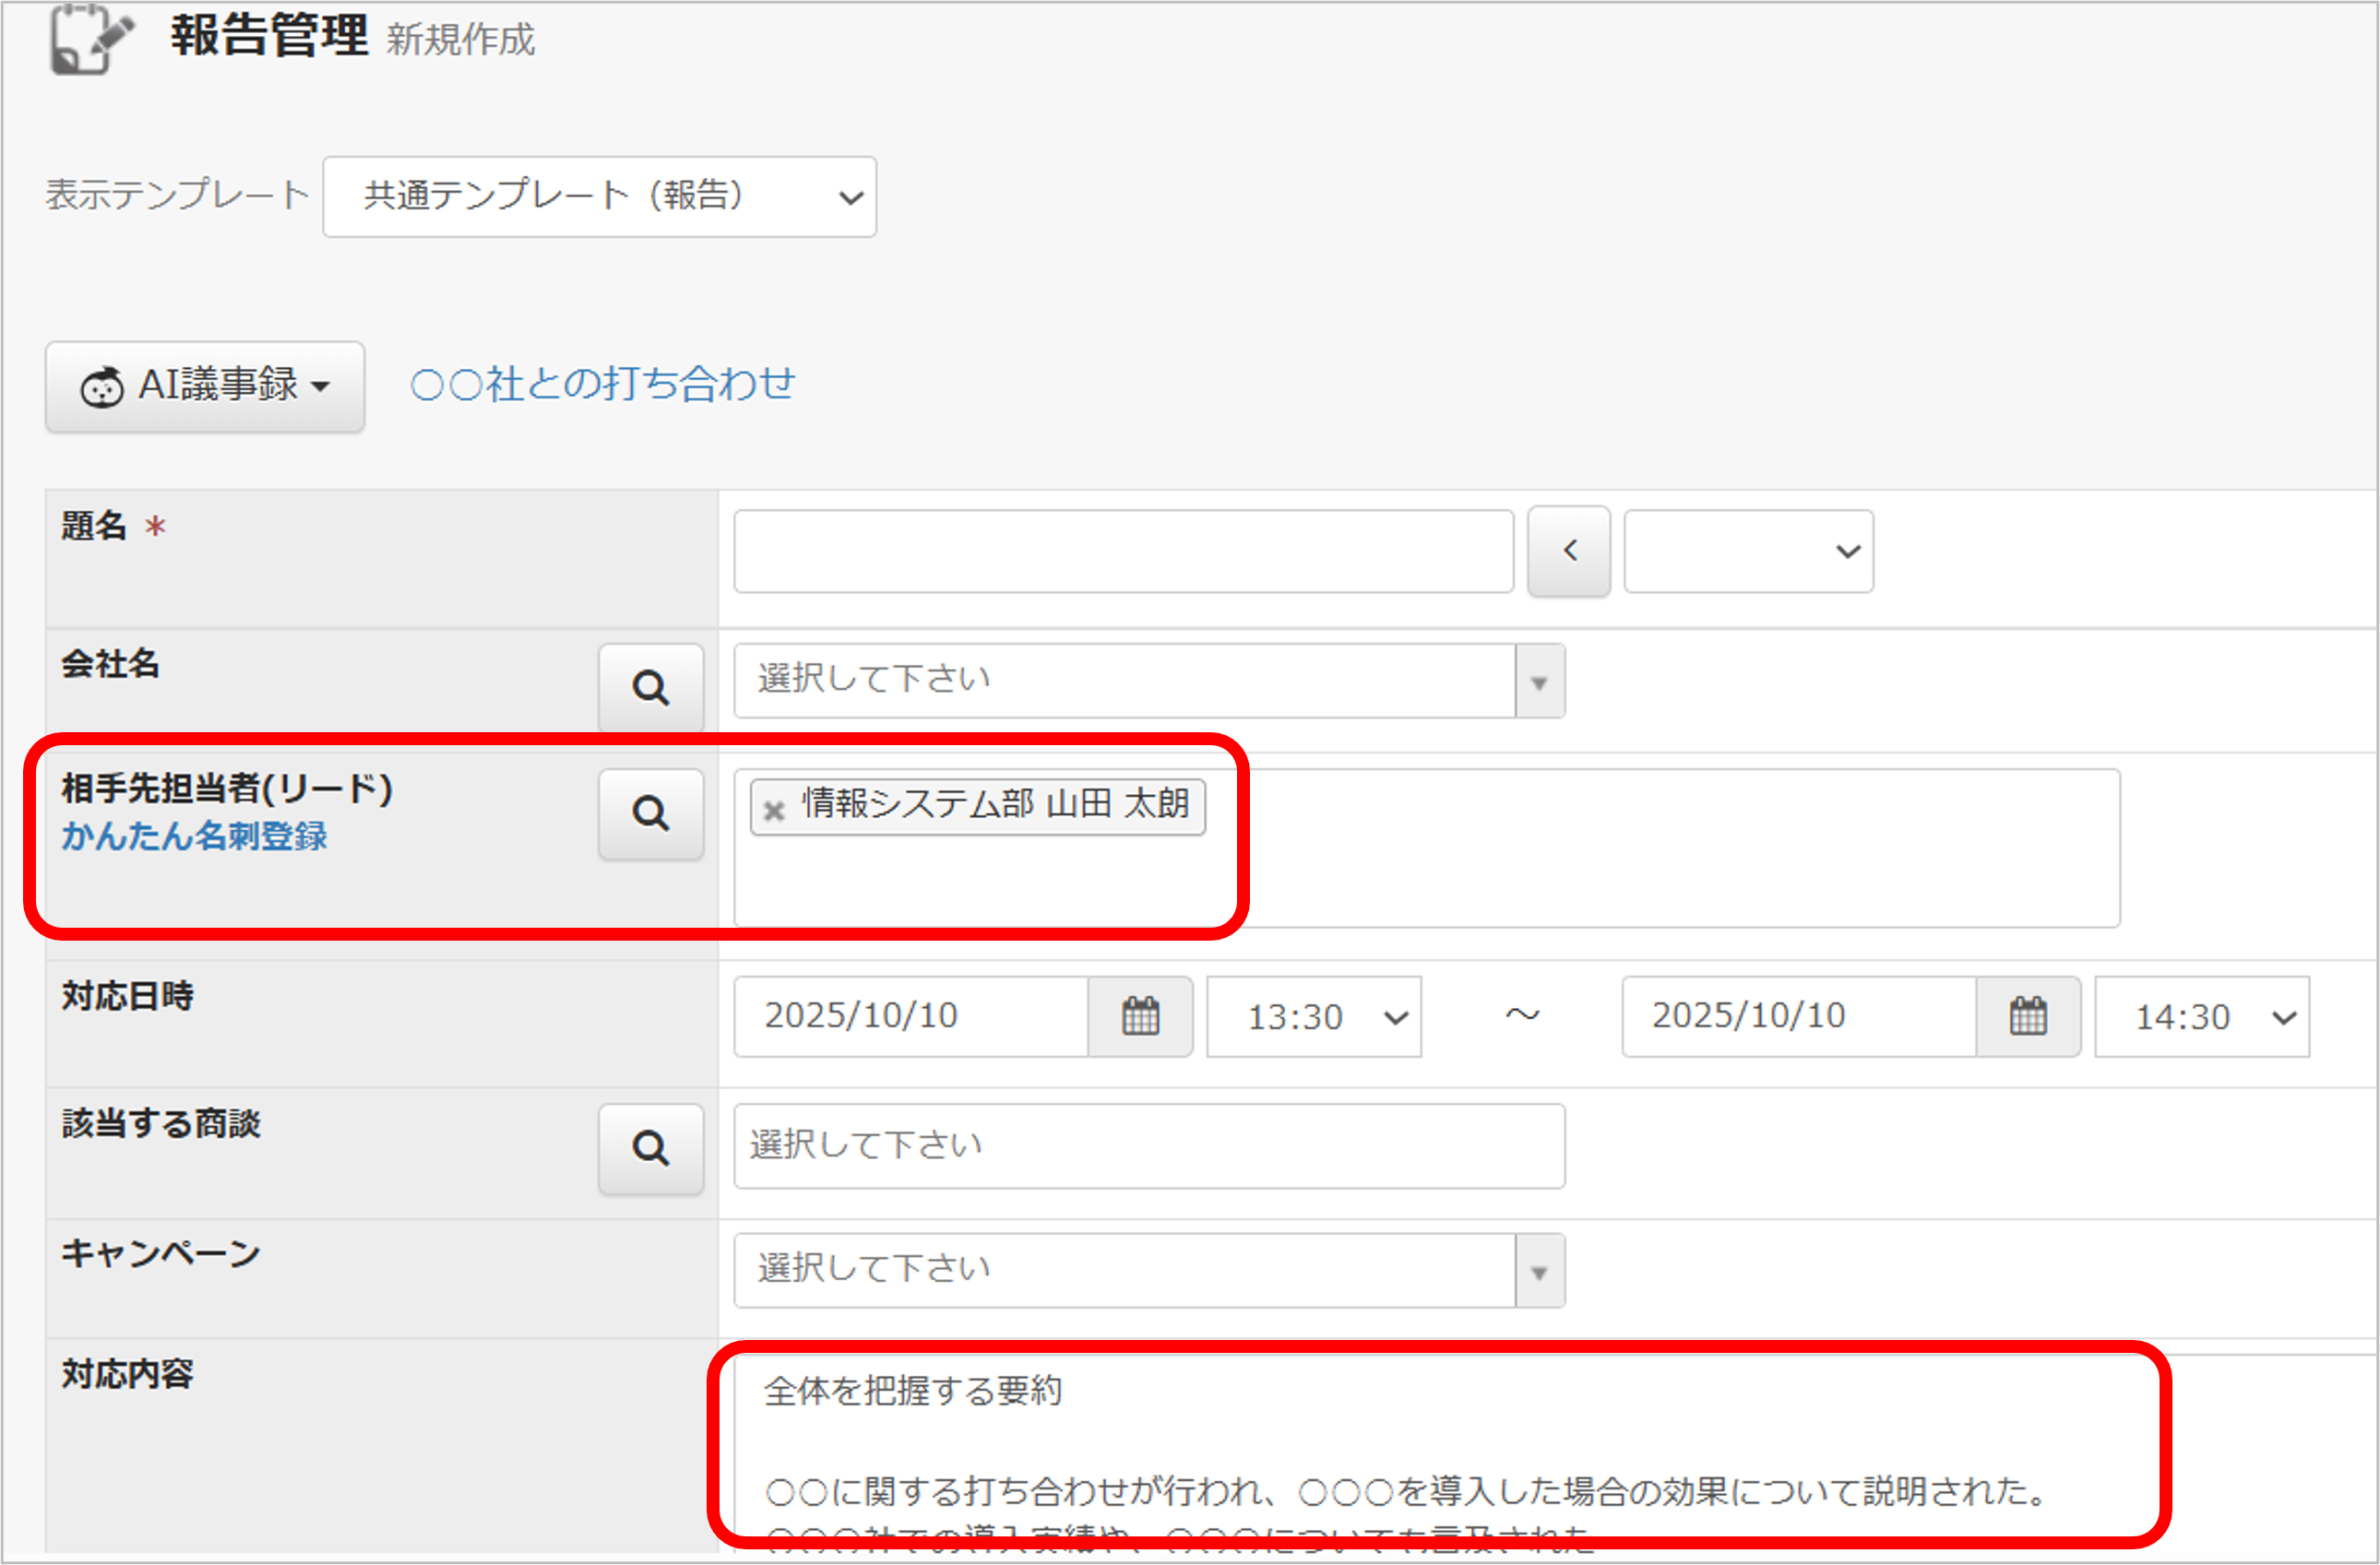Click the search icon beside 相手先担当者(リード)
Image resolution: width=2380 pixels, height=1565 pixels.
[x=650, y=813]
